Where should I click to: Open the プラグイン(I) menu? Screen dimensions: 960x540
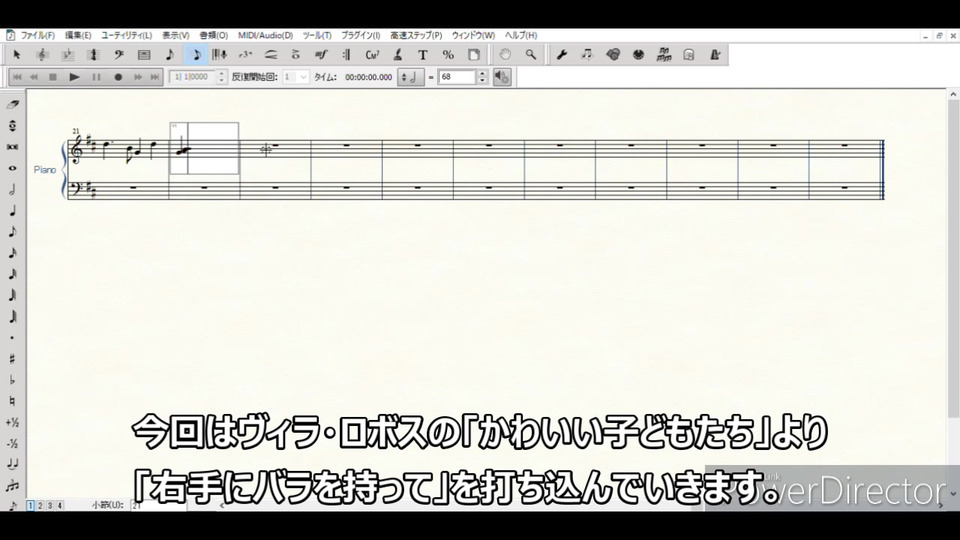[x=361, y=36]
